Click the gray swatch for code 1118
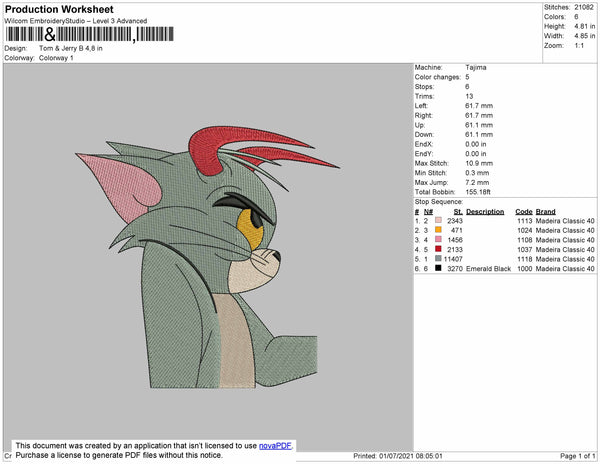This screenshot has height=464, width=600. [438, 259]
